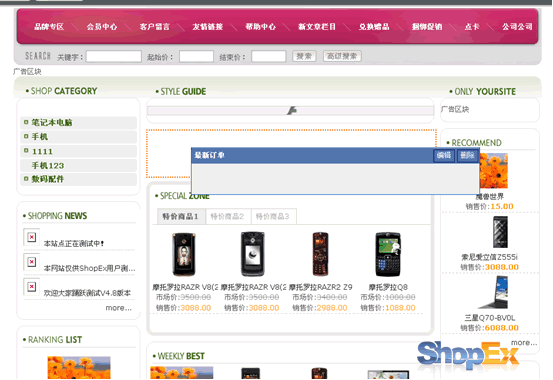Open 客户留言 in the navigation bar

pyautogui.click(x=154, y=27)
